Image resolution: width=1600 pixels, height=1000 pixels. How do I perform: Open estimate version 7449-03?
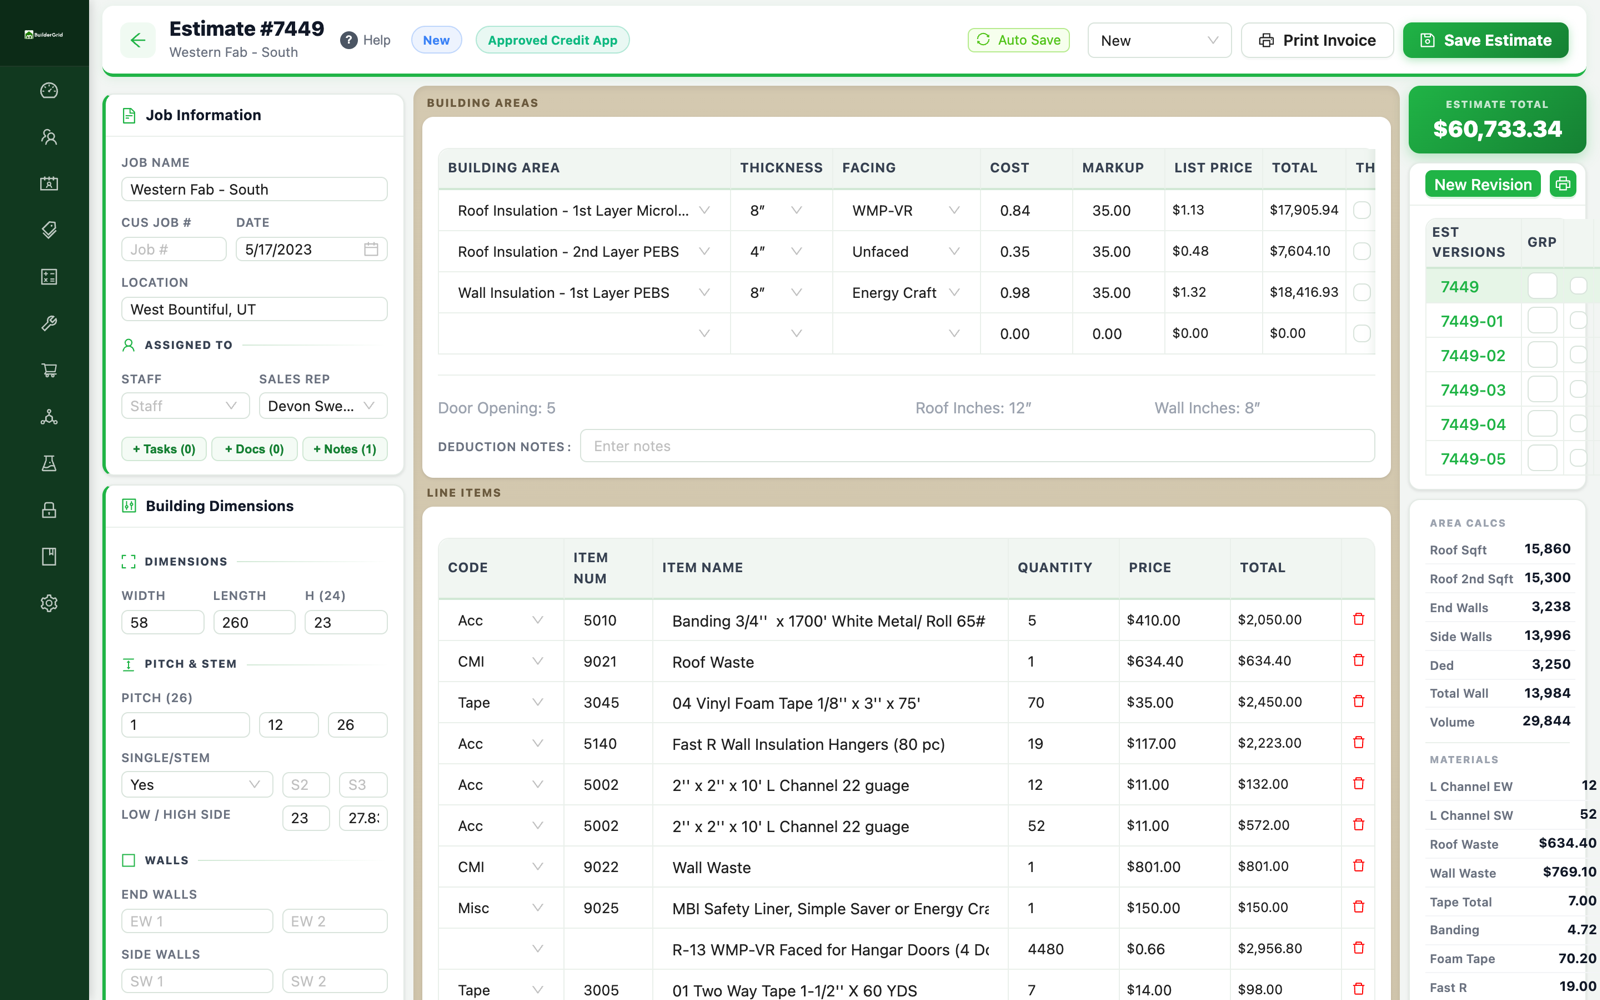tap(1472, 390)
